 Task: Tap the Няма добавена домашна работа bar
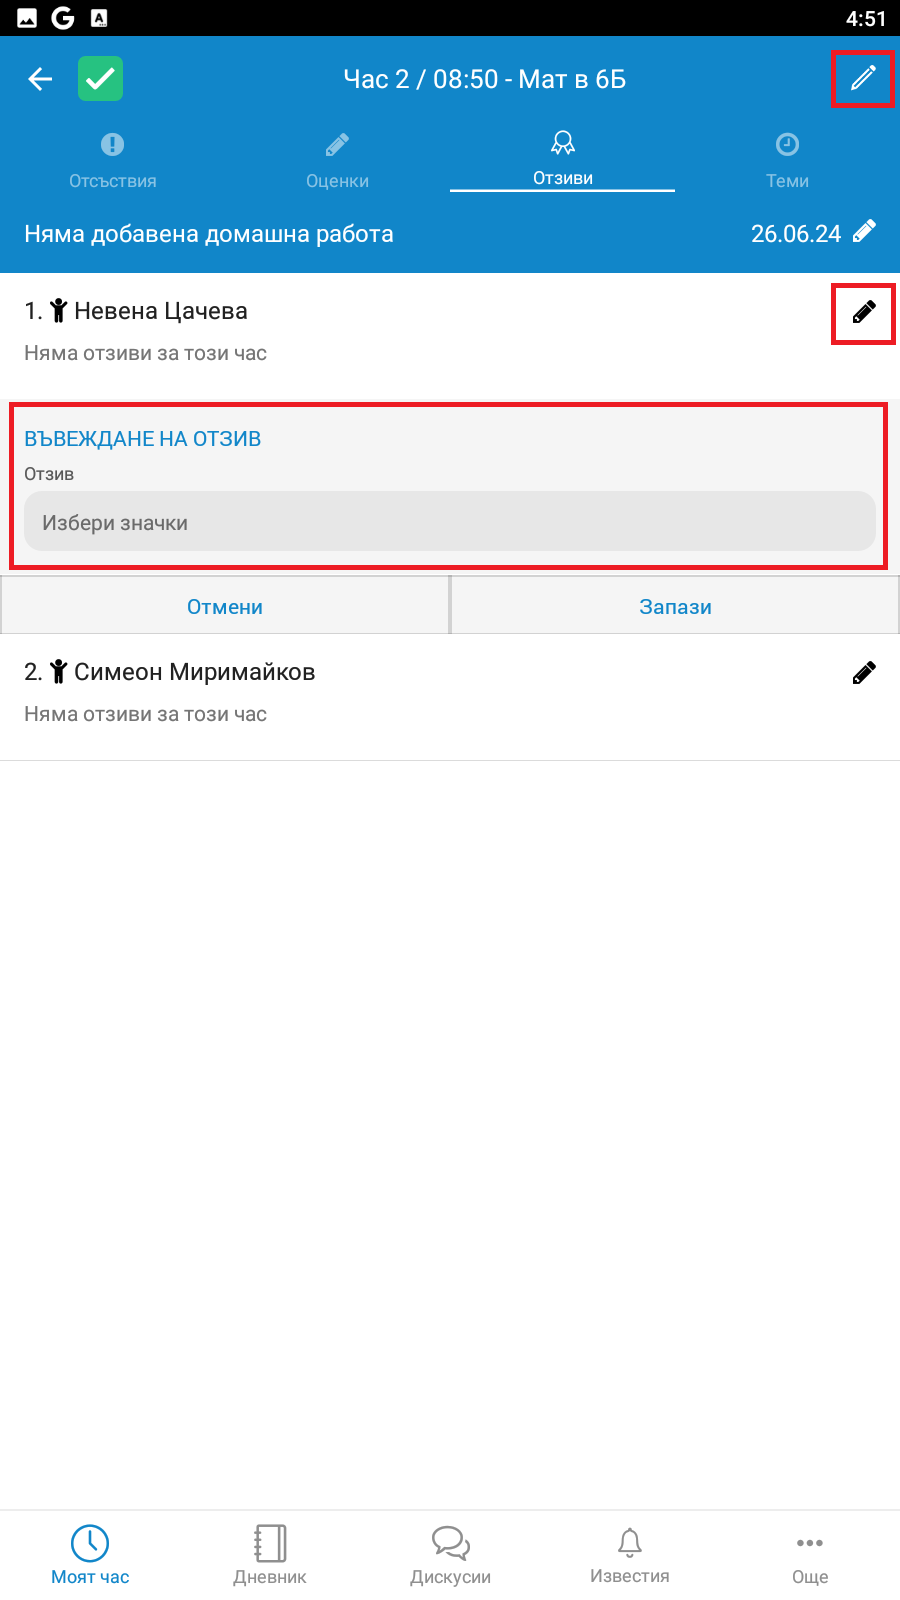coord(450,233)
